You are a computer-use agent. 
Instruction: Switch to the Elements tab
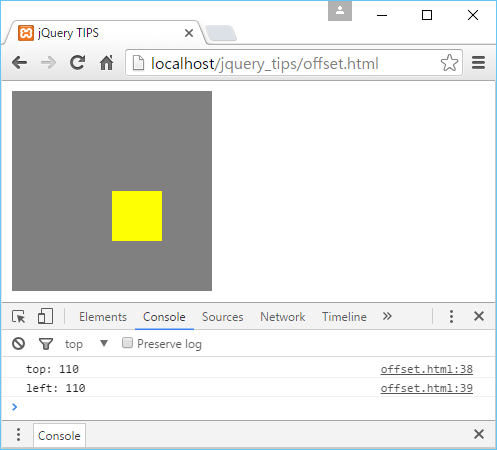(x=103, y=317)
